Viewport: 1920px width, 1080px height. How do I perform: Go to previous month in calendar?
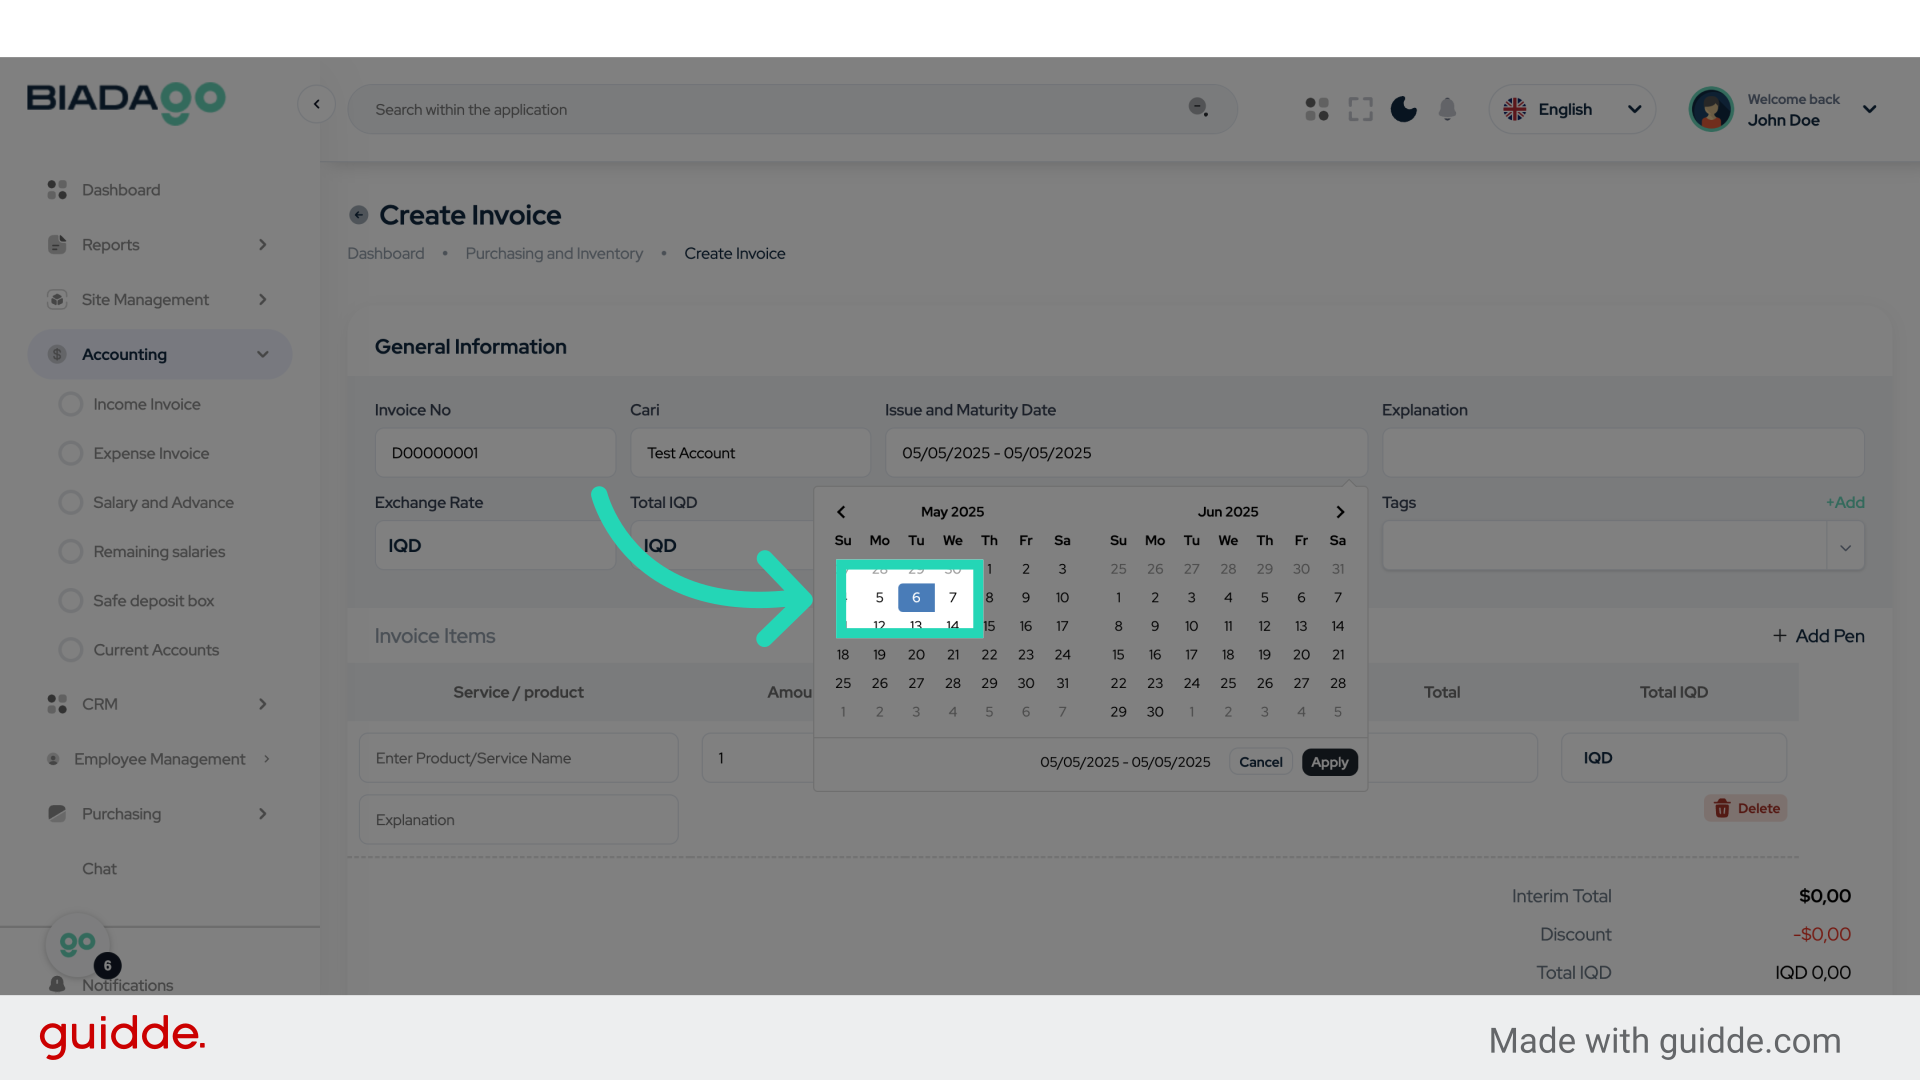[x=841, y=512]
